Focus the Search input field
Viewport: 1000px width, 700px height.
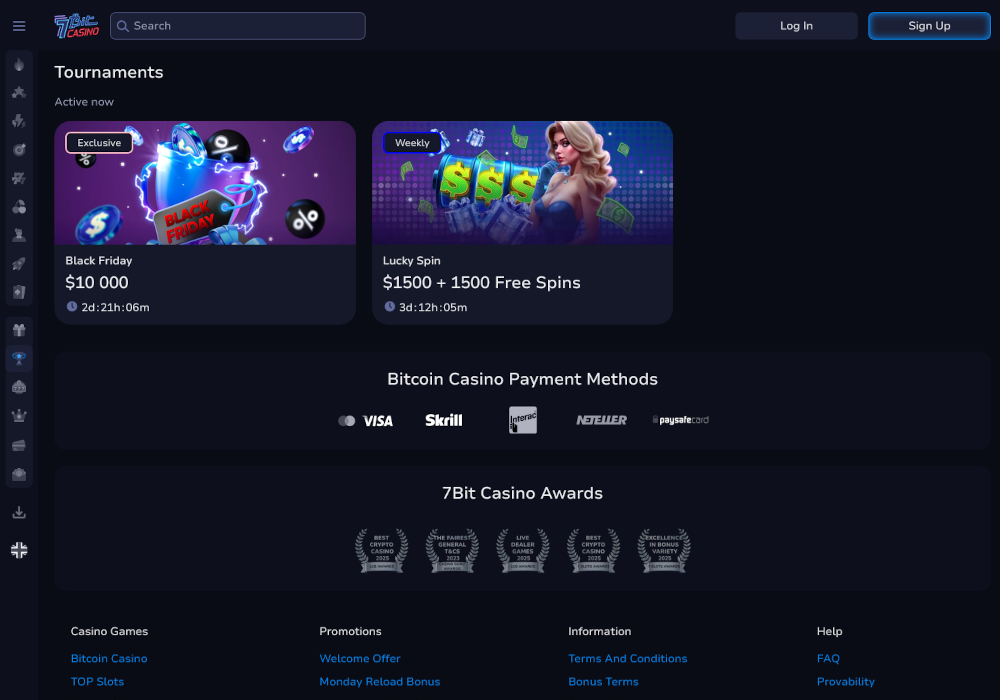pyautogui.click(x=238, y=26)
